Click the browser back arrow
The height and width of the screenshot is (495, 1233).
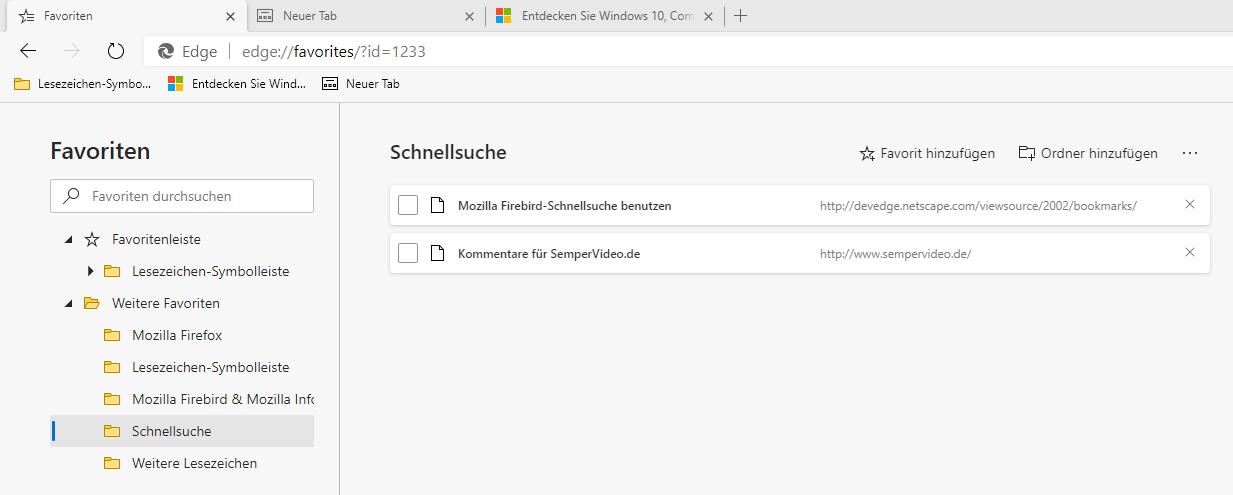(x=28, y=51)
